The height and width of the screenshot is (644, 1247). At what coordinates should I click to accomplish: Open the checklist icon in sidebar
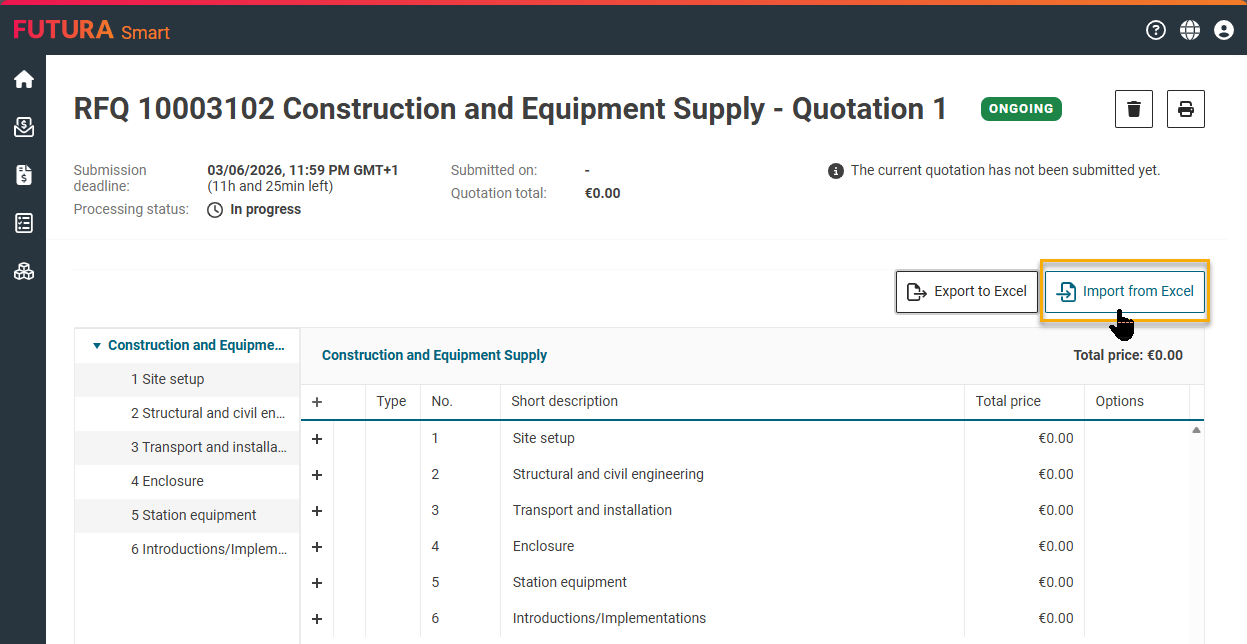(x=23, y=223)
